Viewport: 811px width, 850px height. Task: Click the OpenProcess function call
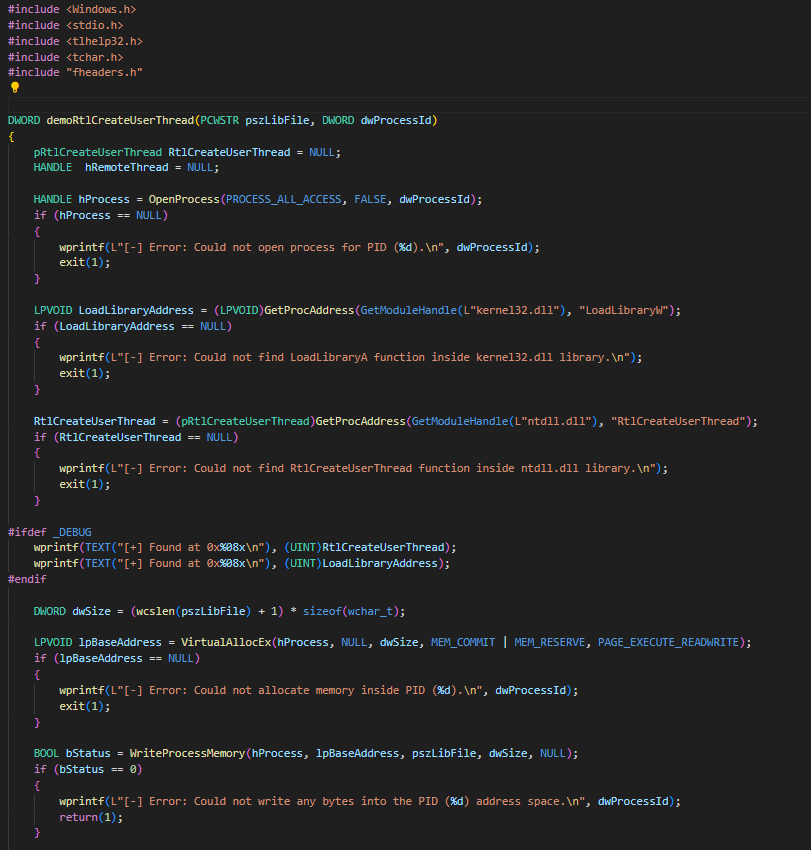[184, 199]
